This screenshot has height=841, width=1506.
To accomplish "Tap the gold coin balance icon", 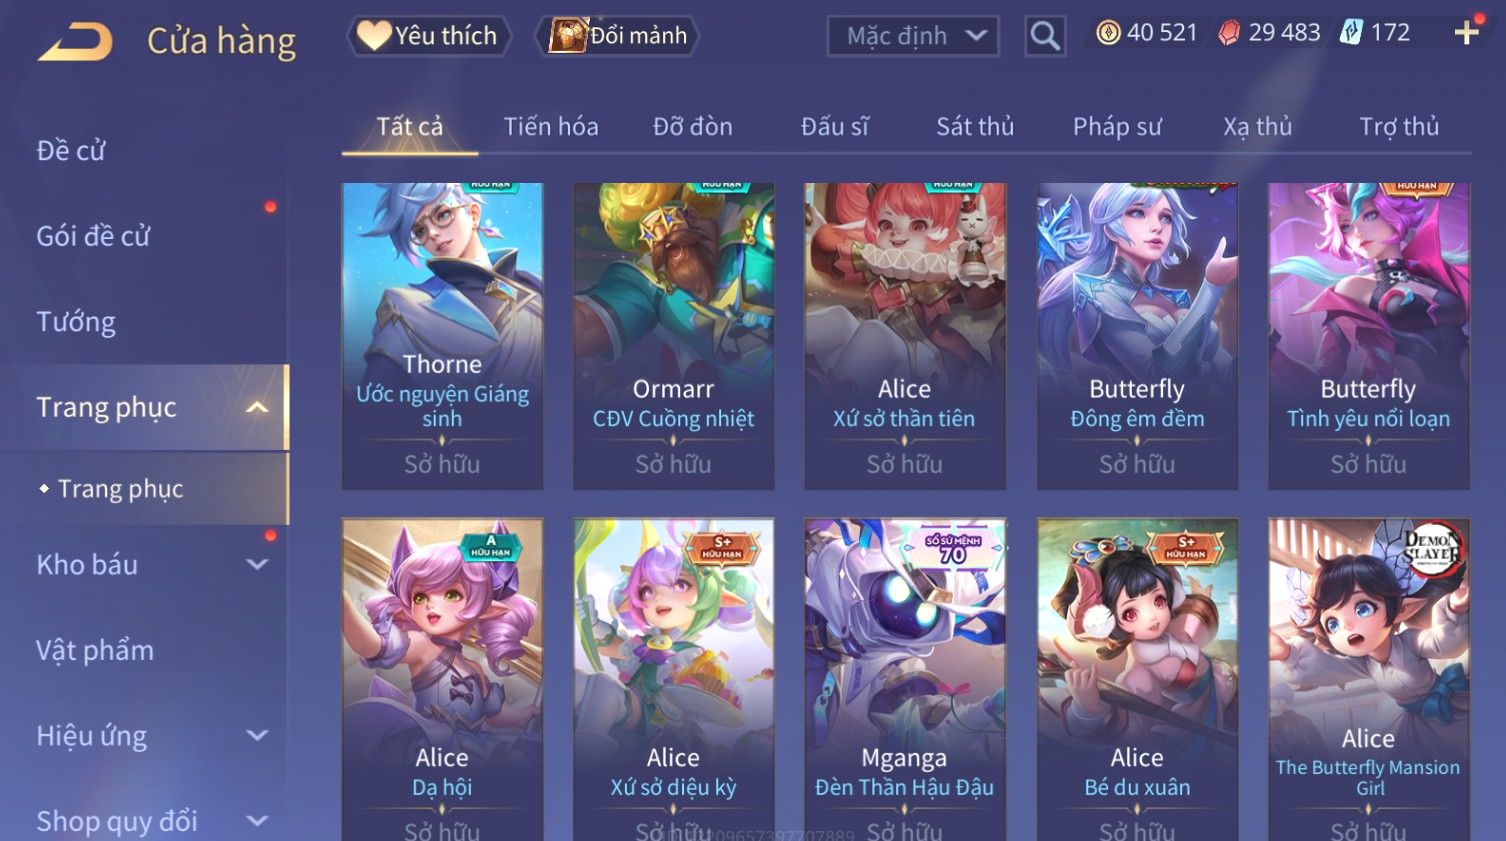I will point(1108,33).
